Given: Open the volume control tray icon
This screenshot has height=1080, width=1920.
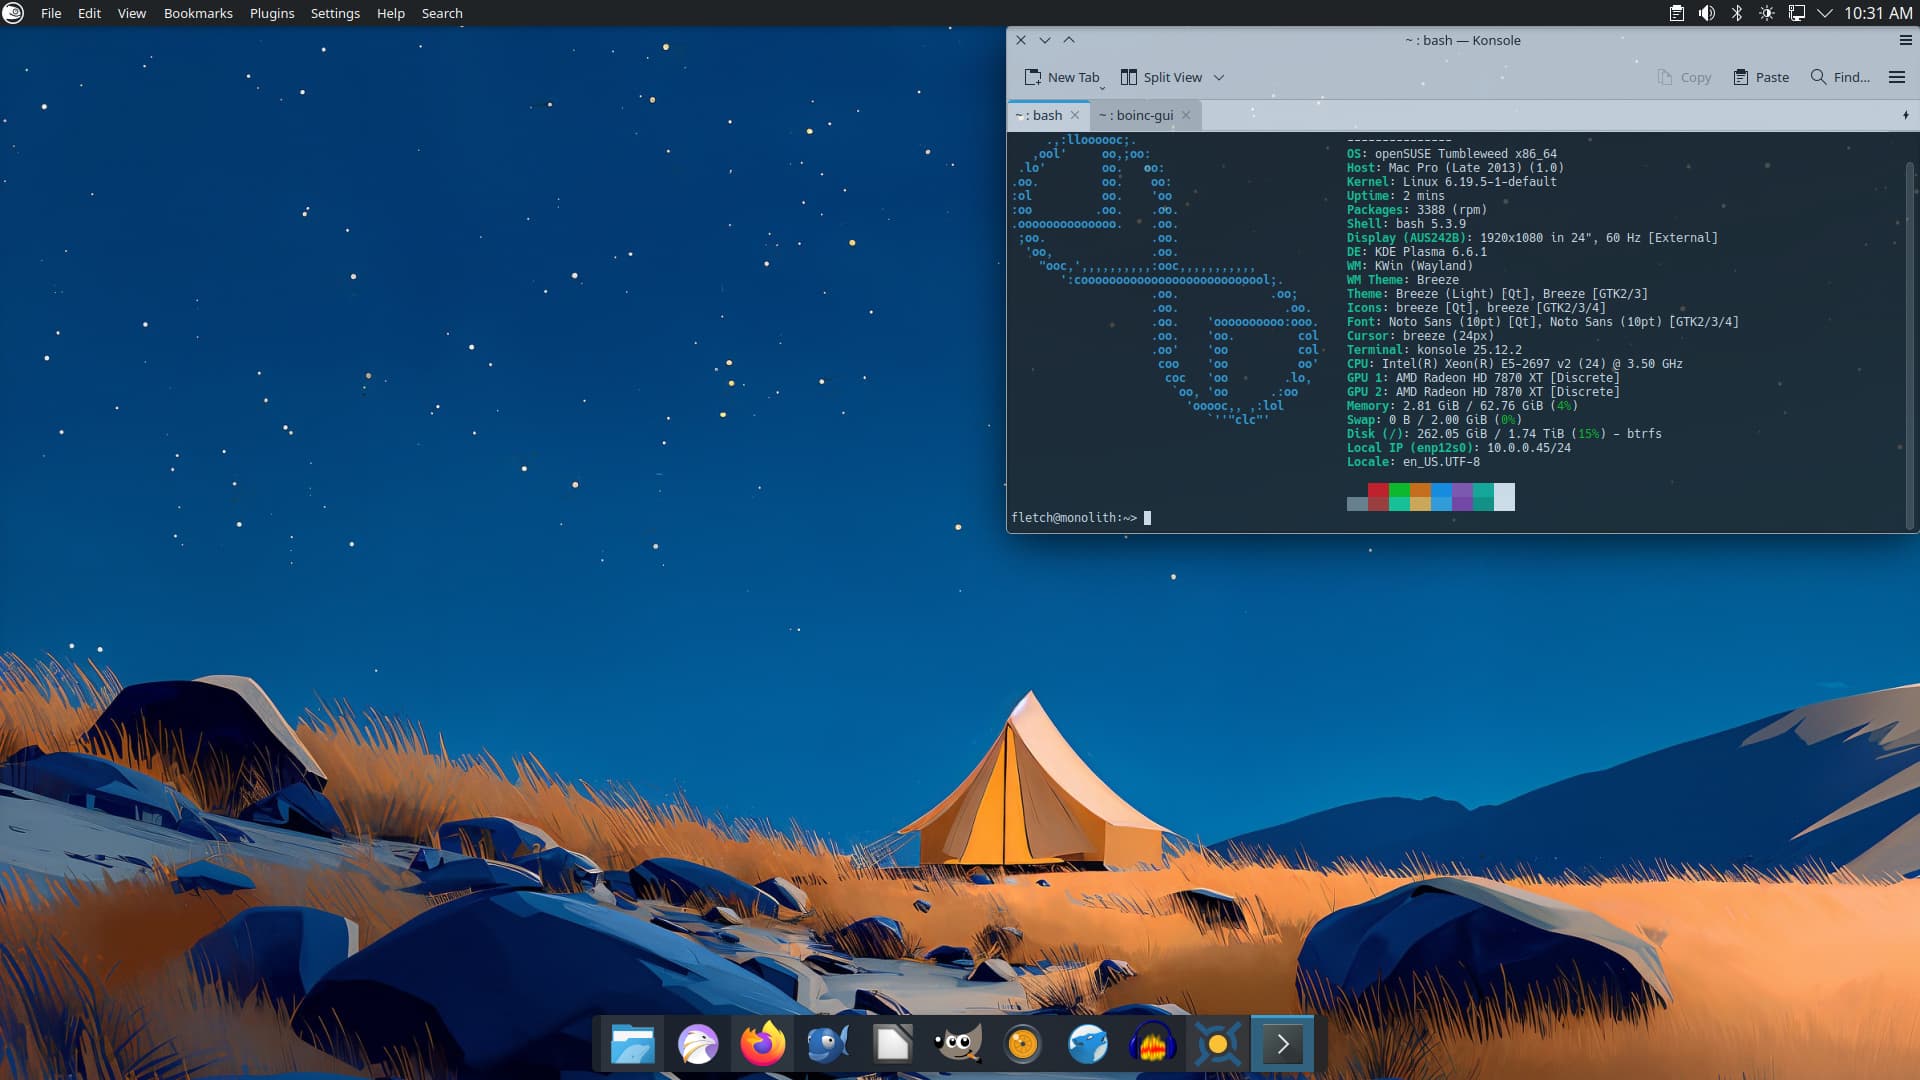Looking at the screenshot, I should point(1707,13).
